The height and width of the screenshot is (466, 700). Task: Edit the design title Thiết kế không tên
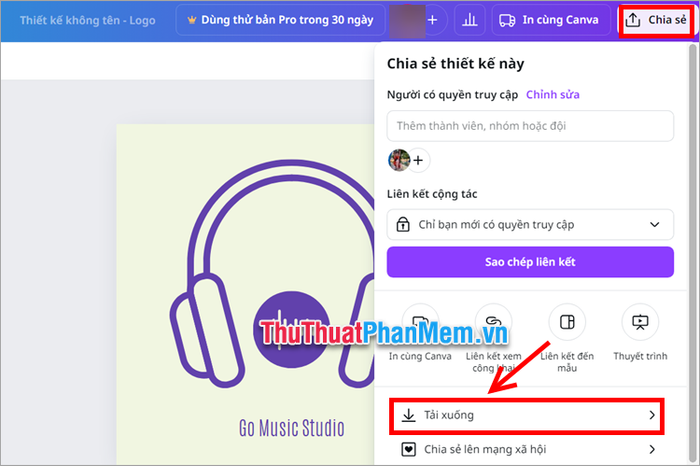pyautogui.click(x=88, y=21)
